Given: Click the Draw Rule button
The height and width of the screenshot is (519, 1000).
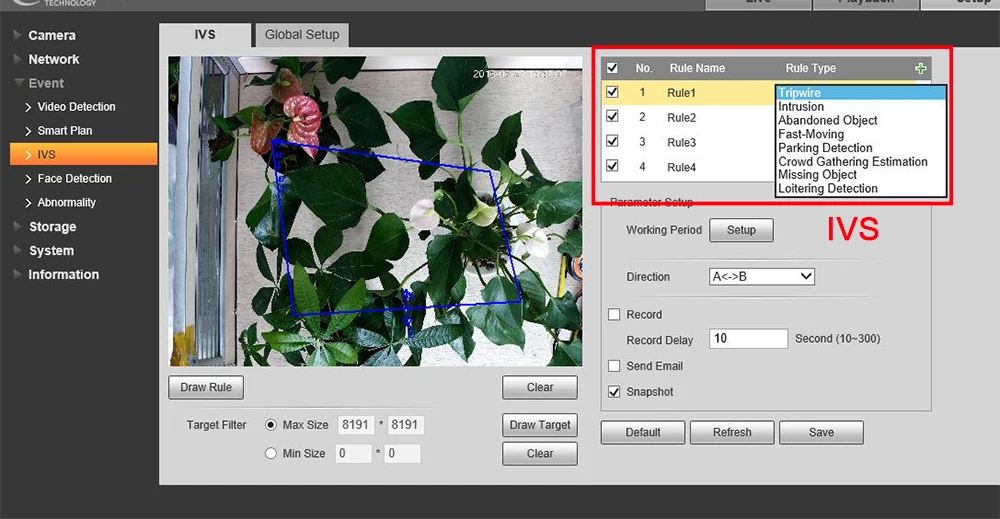Looking at the screenshot, I should point(206,387).
